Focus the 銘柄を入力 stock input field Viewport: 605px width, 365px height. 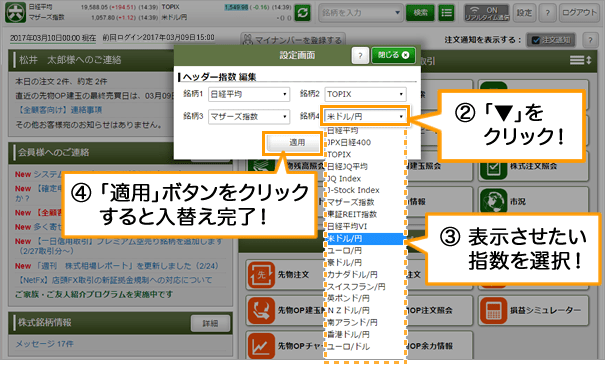(x=360, y=13)
